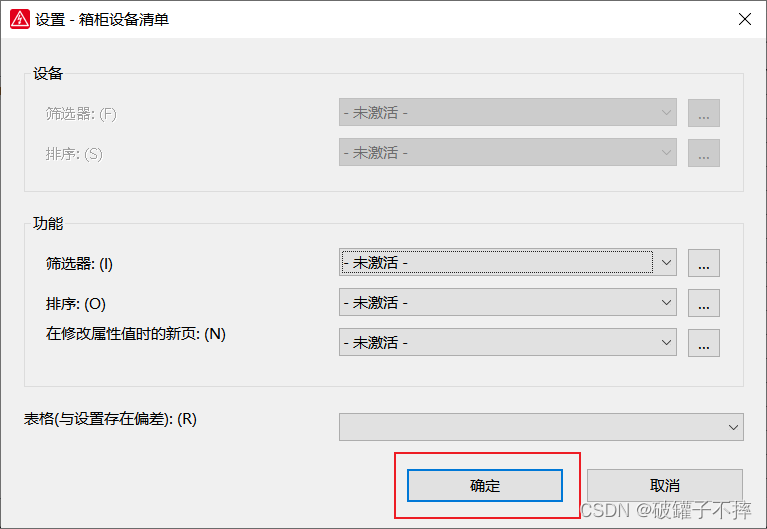Click the 功能 group heading
Image resolution: width=767 pixels, height=529 pixels.
[48, 225]
